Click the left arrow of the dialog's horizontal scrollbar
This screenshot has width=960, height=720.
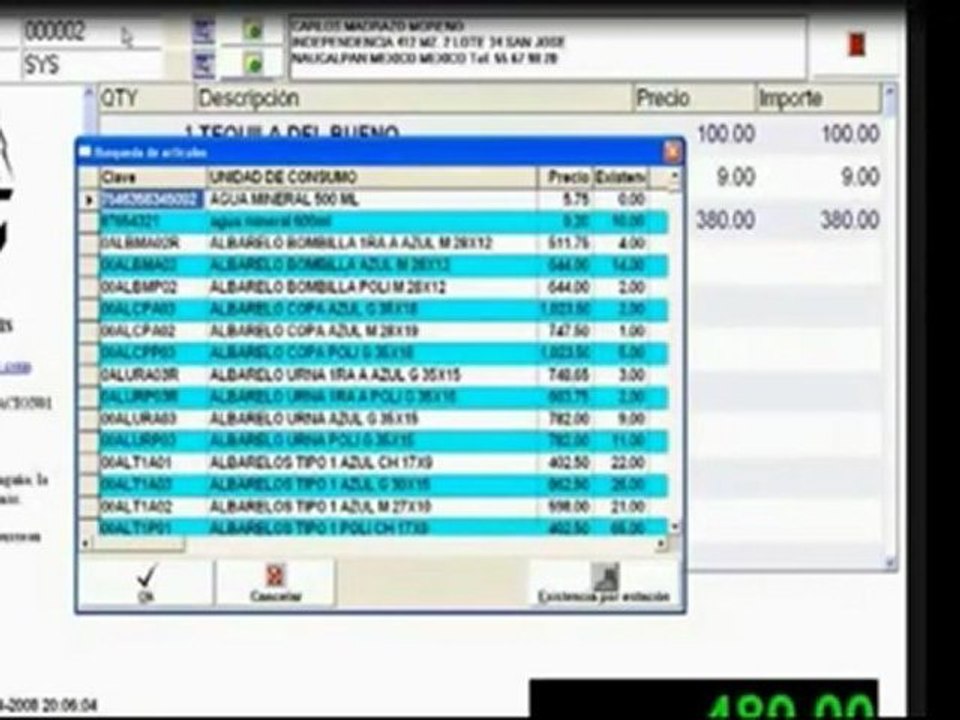85,543
